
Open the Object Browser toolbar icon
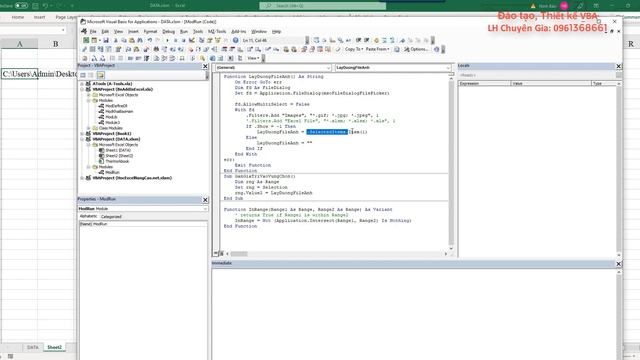[x=218, y=40]
